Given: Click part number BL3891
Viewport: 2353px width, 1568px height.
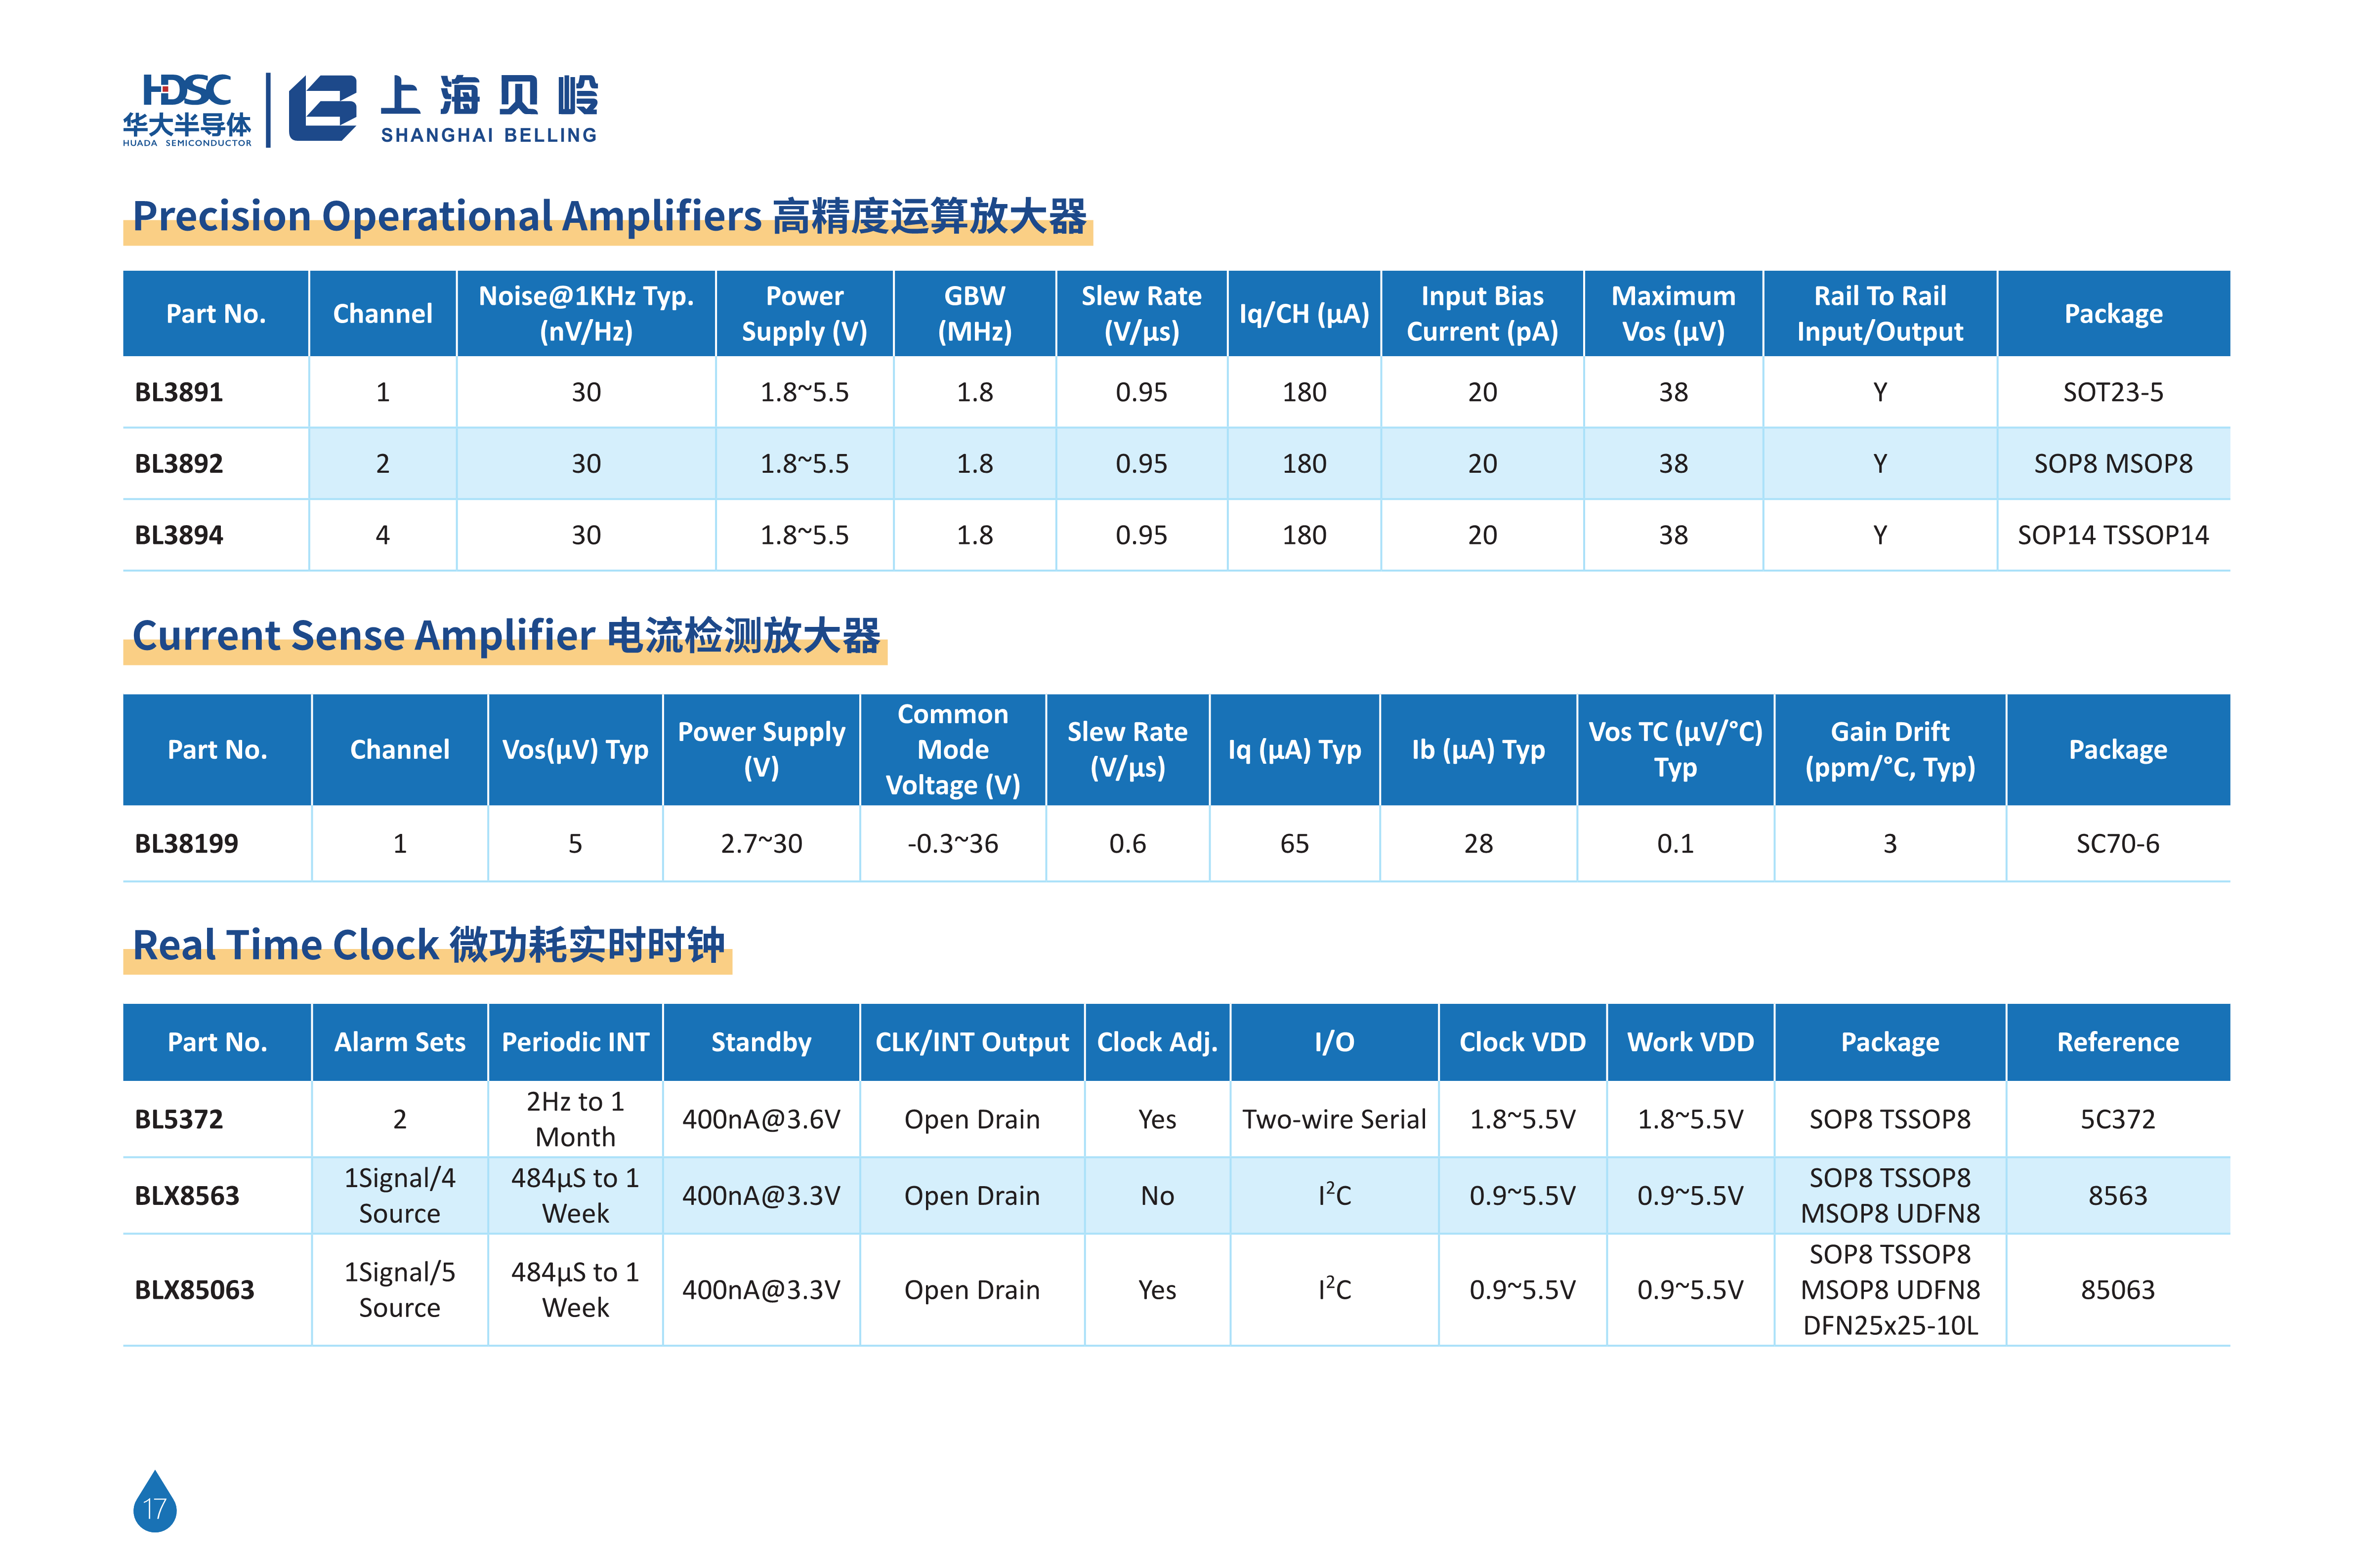Looking at the screenshot, I should pyautogui.click(x=179, y=392).
